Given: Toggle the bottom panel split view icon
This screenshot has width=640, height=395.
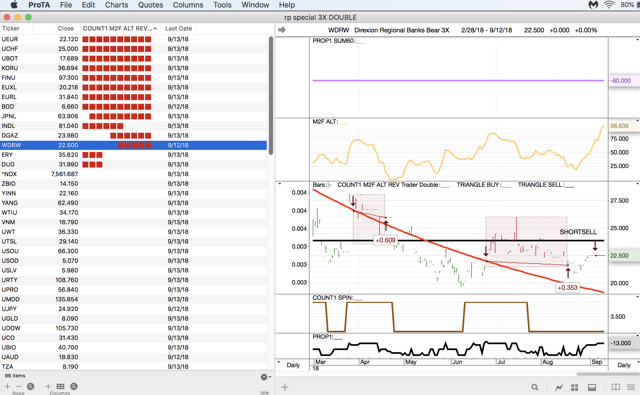Looking at the screenshot, I should [x=592, y=387].
